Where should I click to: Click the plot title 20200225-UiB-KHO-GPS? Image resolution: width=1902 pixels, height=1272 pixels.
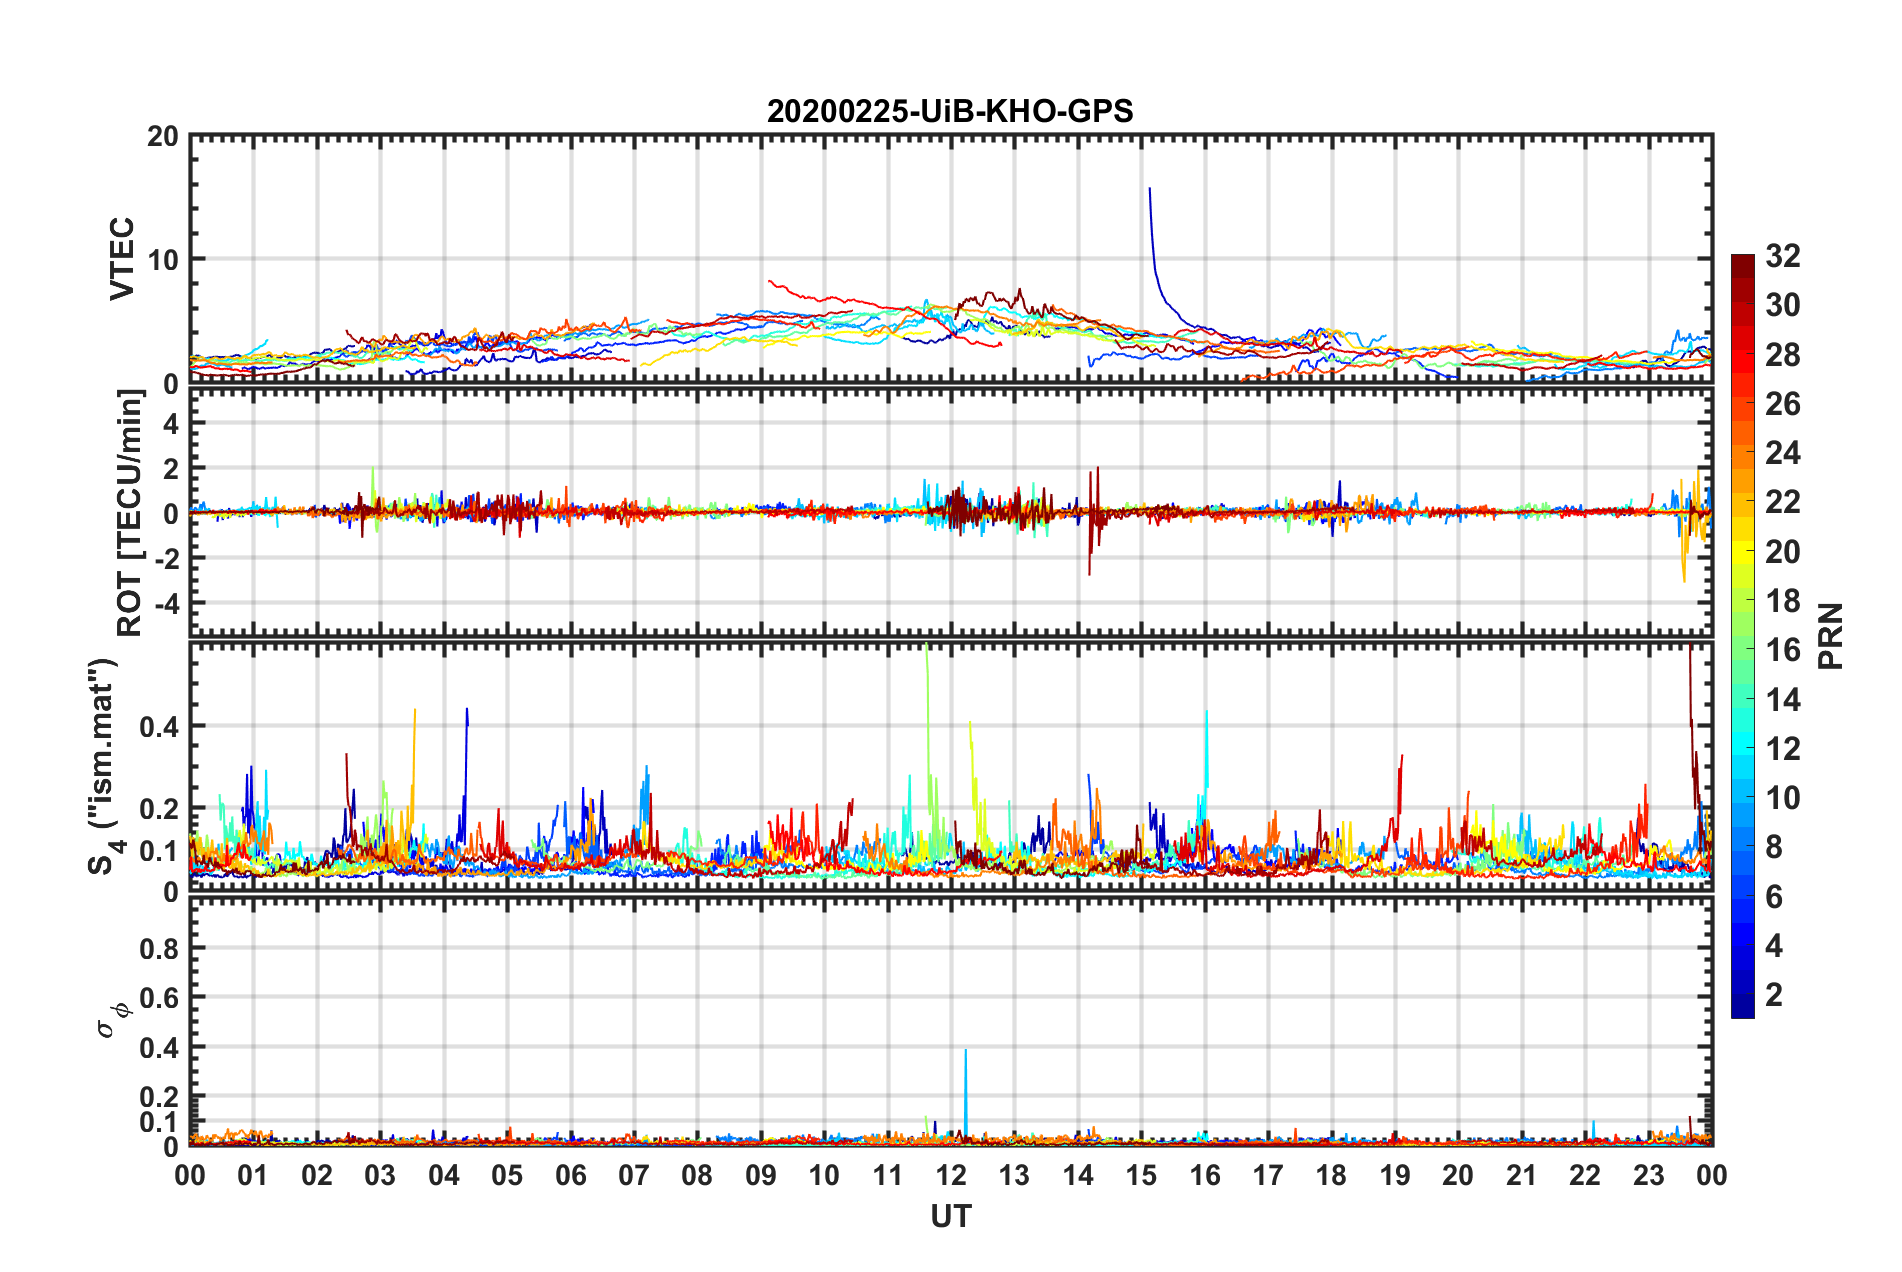pos(950,111)
